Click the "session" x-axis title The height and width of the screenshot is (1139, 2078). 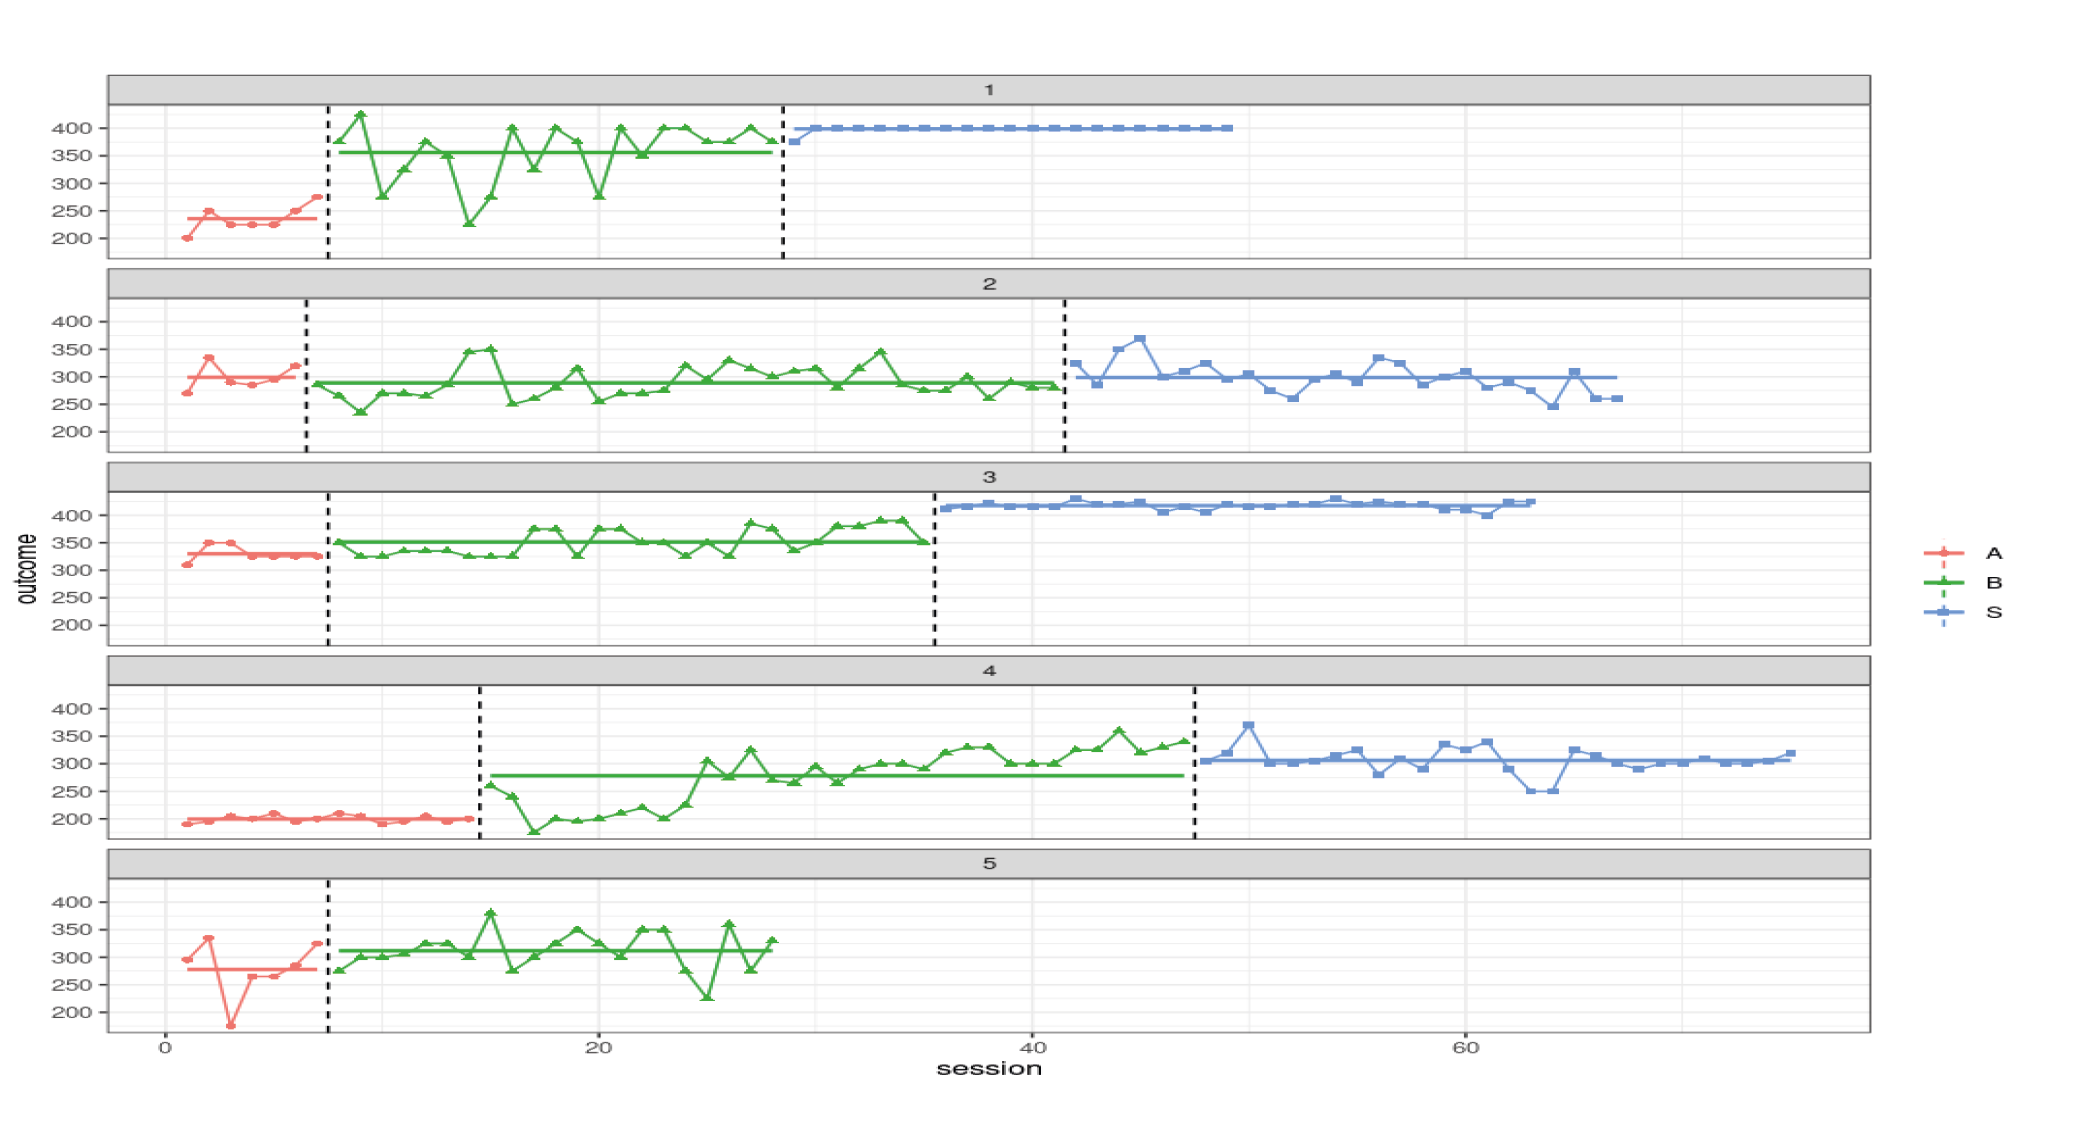(x=988, y=1069)
